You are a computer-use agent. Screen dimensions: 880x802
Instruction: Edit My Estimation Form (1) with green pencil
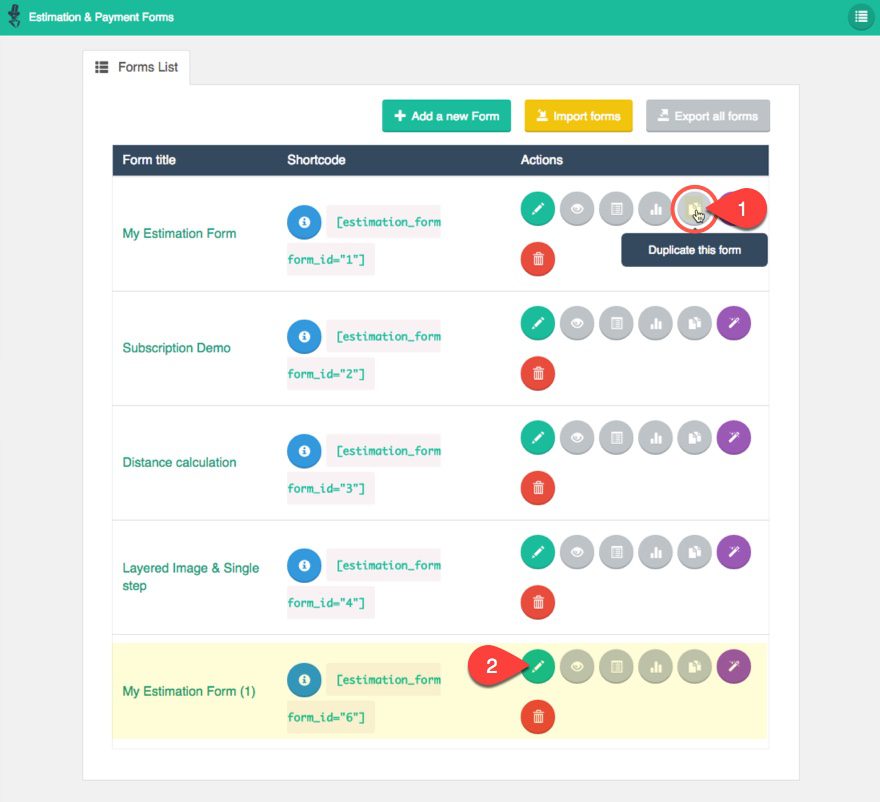point(537,666)
